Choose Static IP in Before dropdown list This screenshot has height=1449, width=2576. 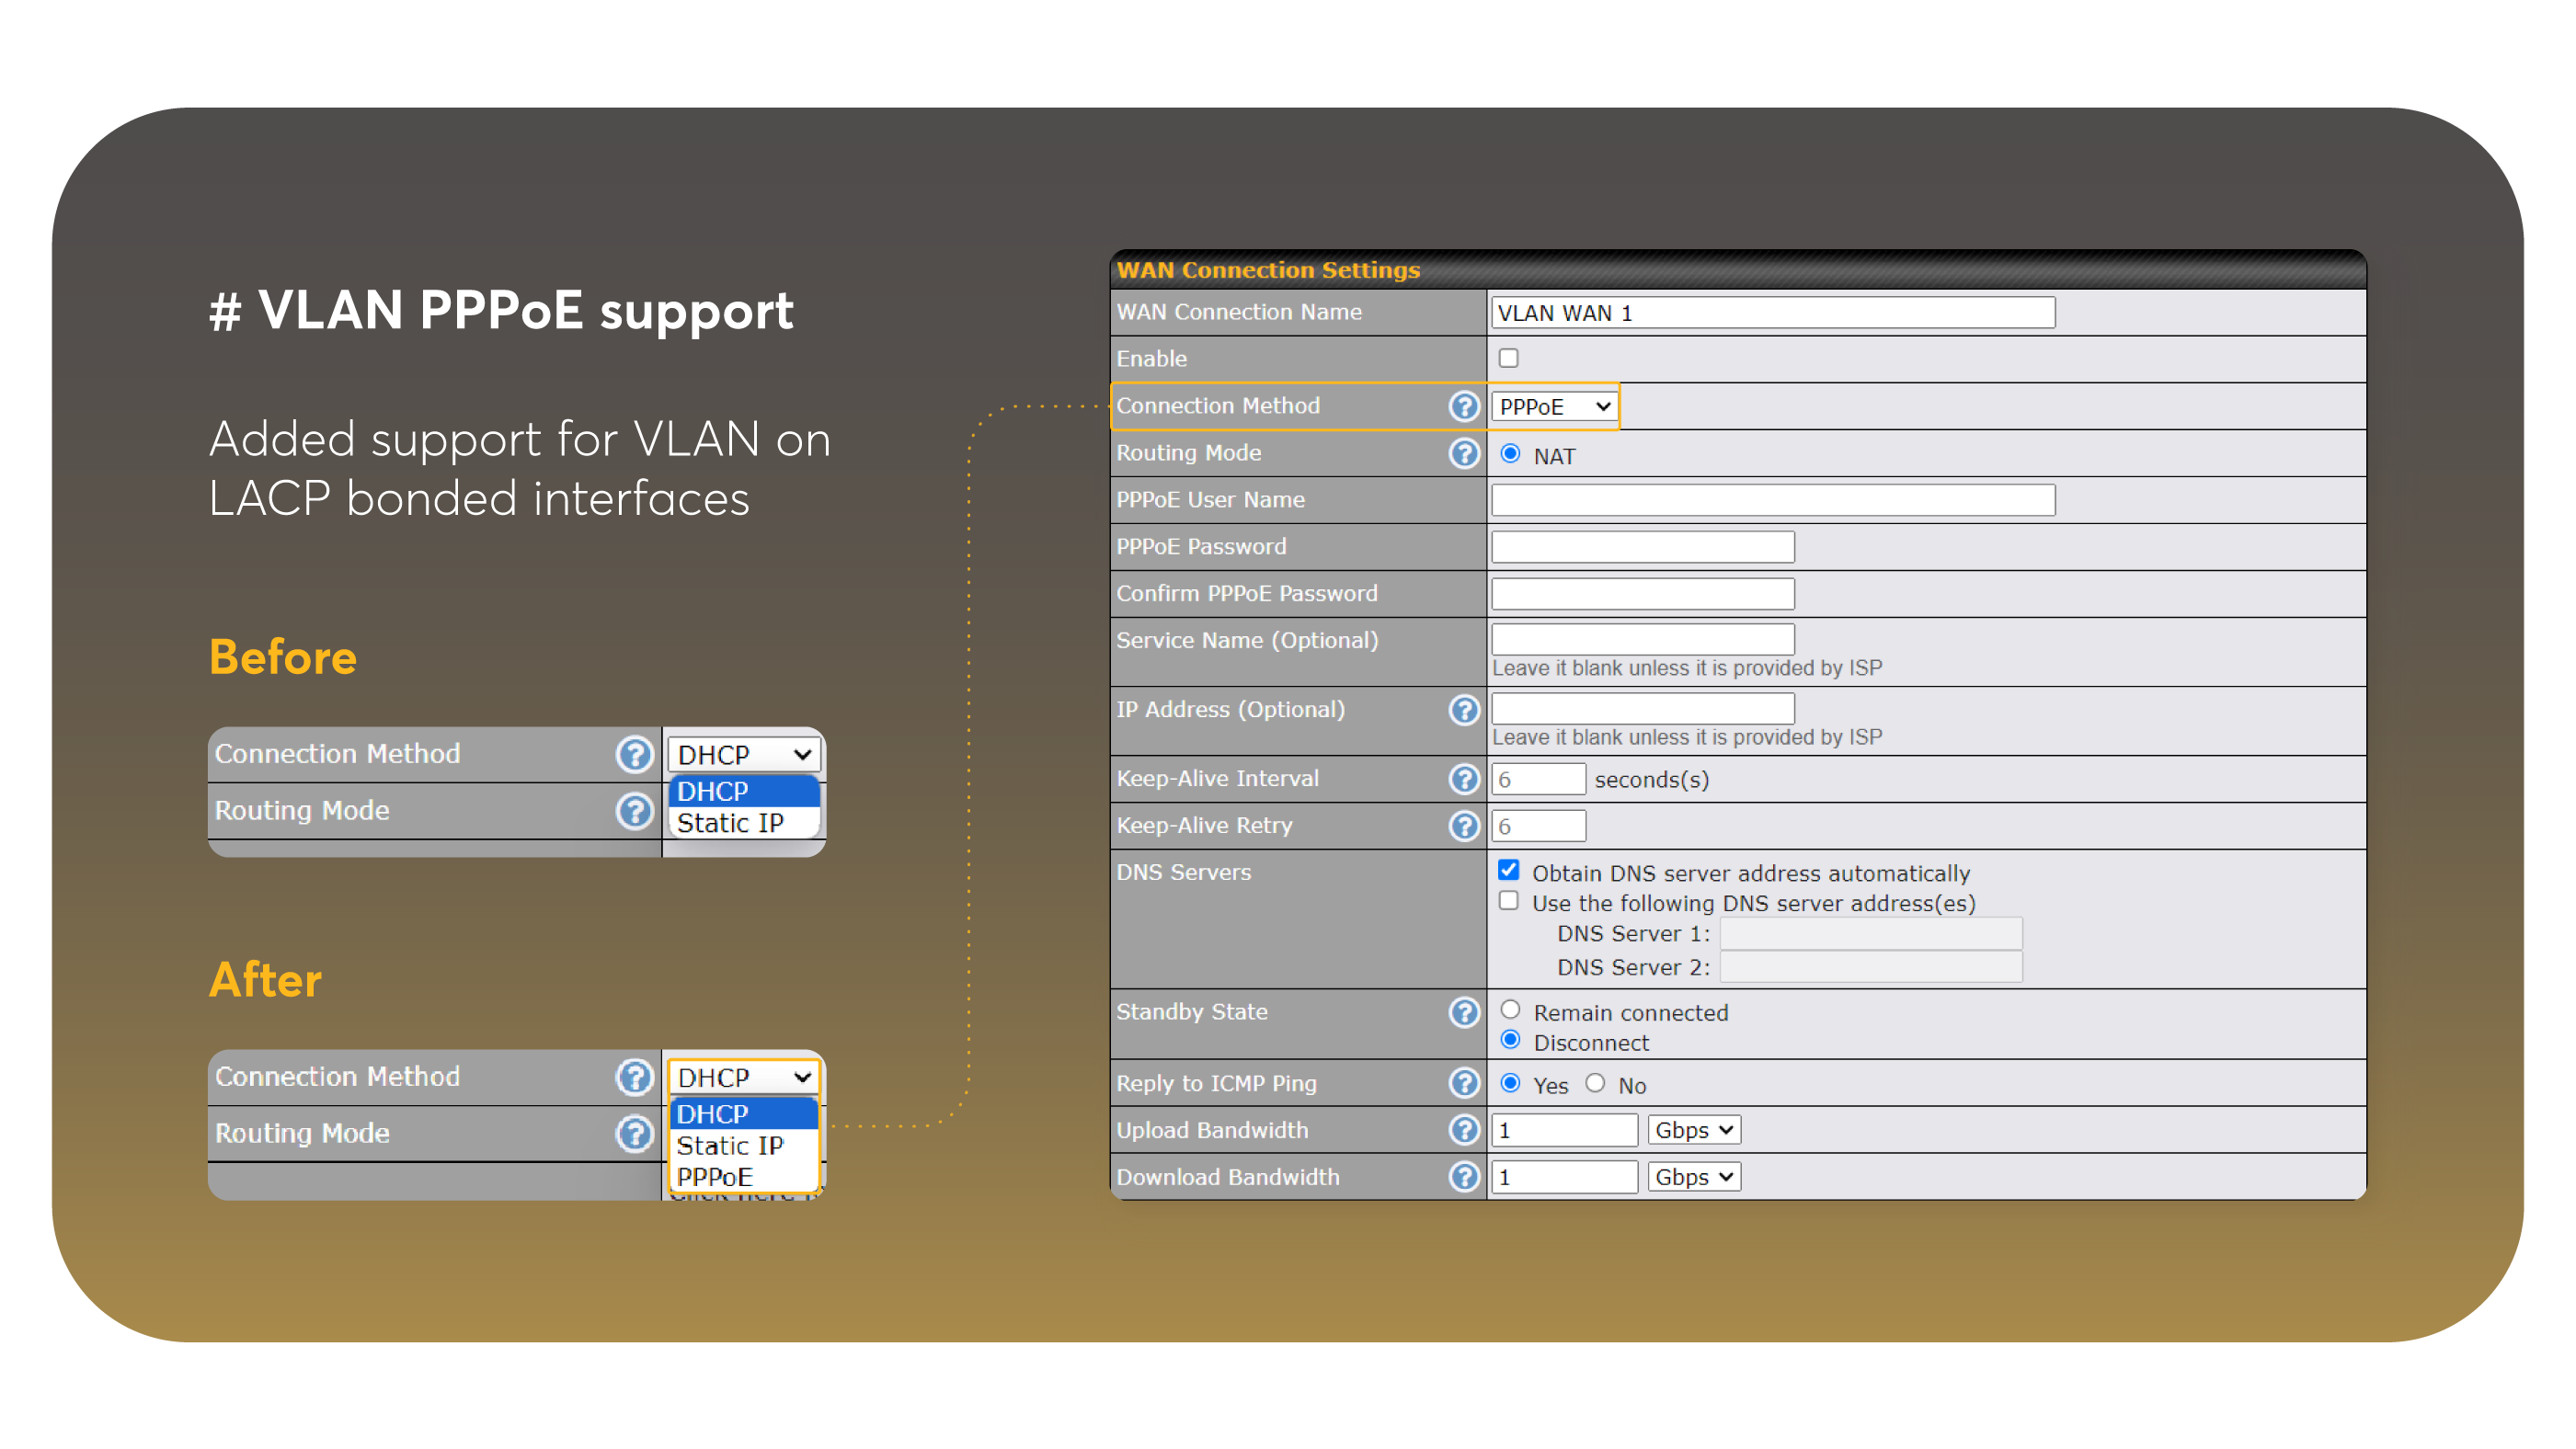pos(730,823)
